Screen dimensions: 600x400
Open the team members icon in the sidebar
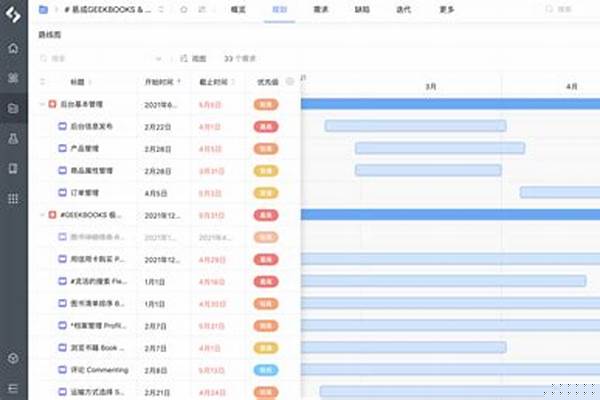[x=13, y=78]
